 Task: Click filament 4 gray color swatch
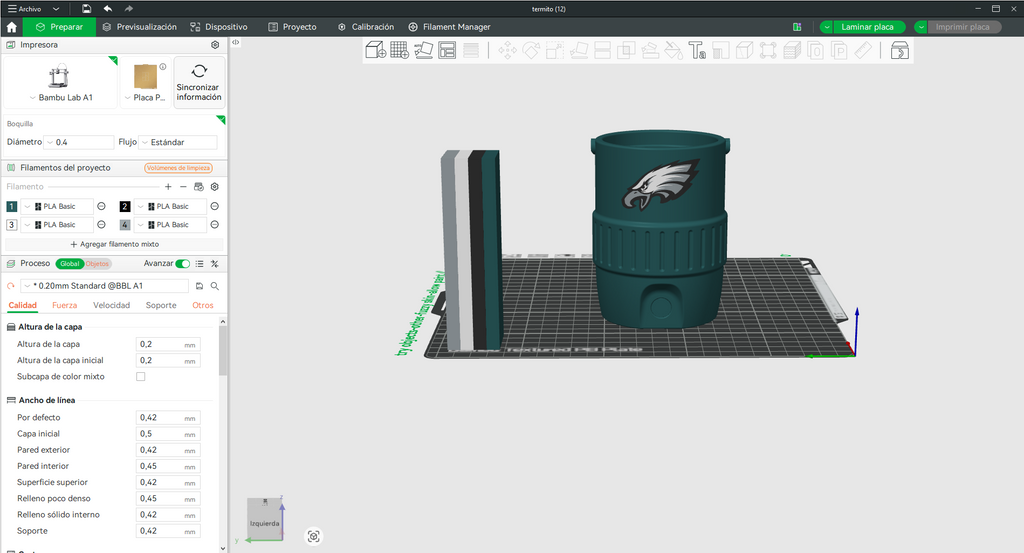coord(125,225)
